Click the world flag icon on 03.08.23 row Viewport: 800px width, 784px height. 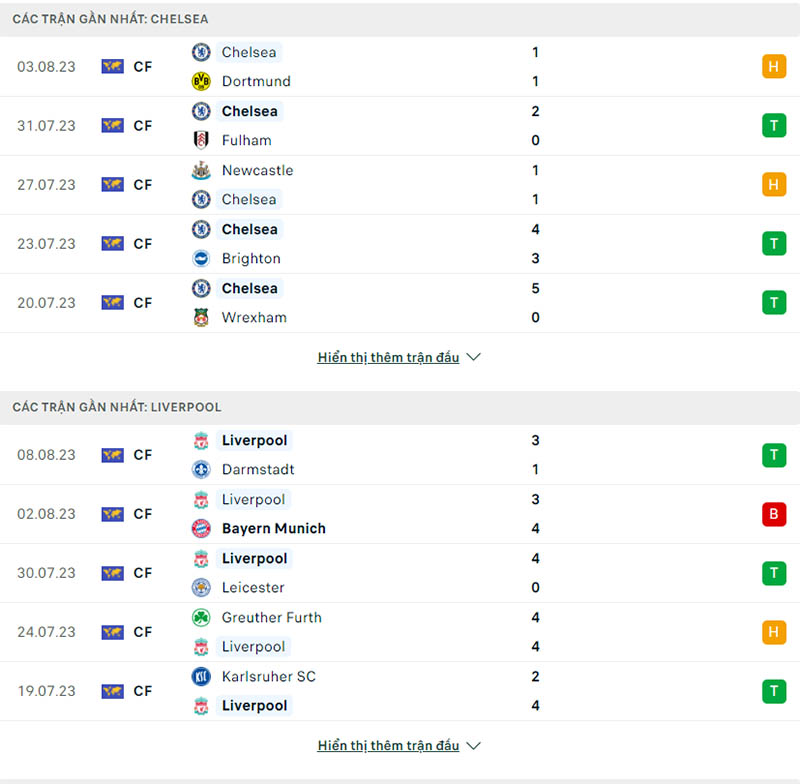(112, 67)
